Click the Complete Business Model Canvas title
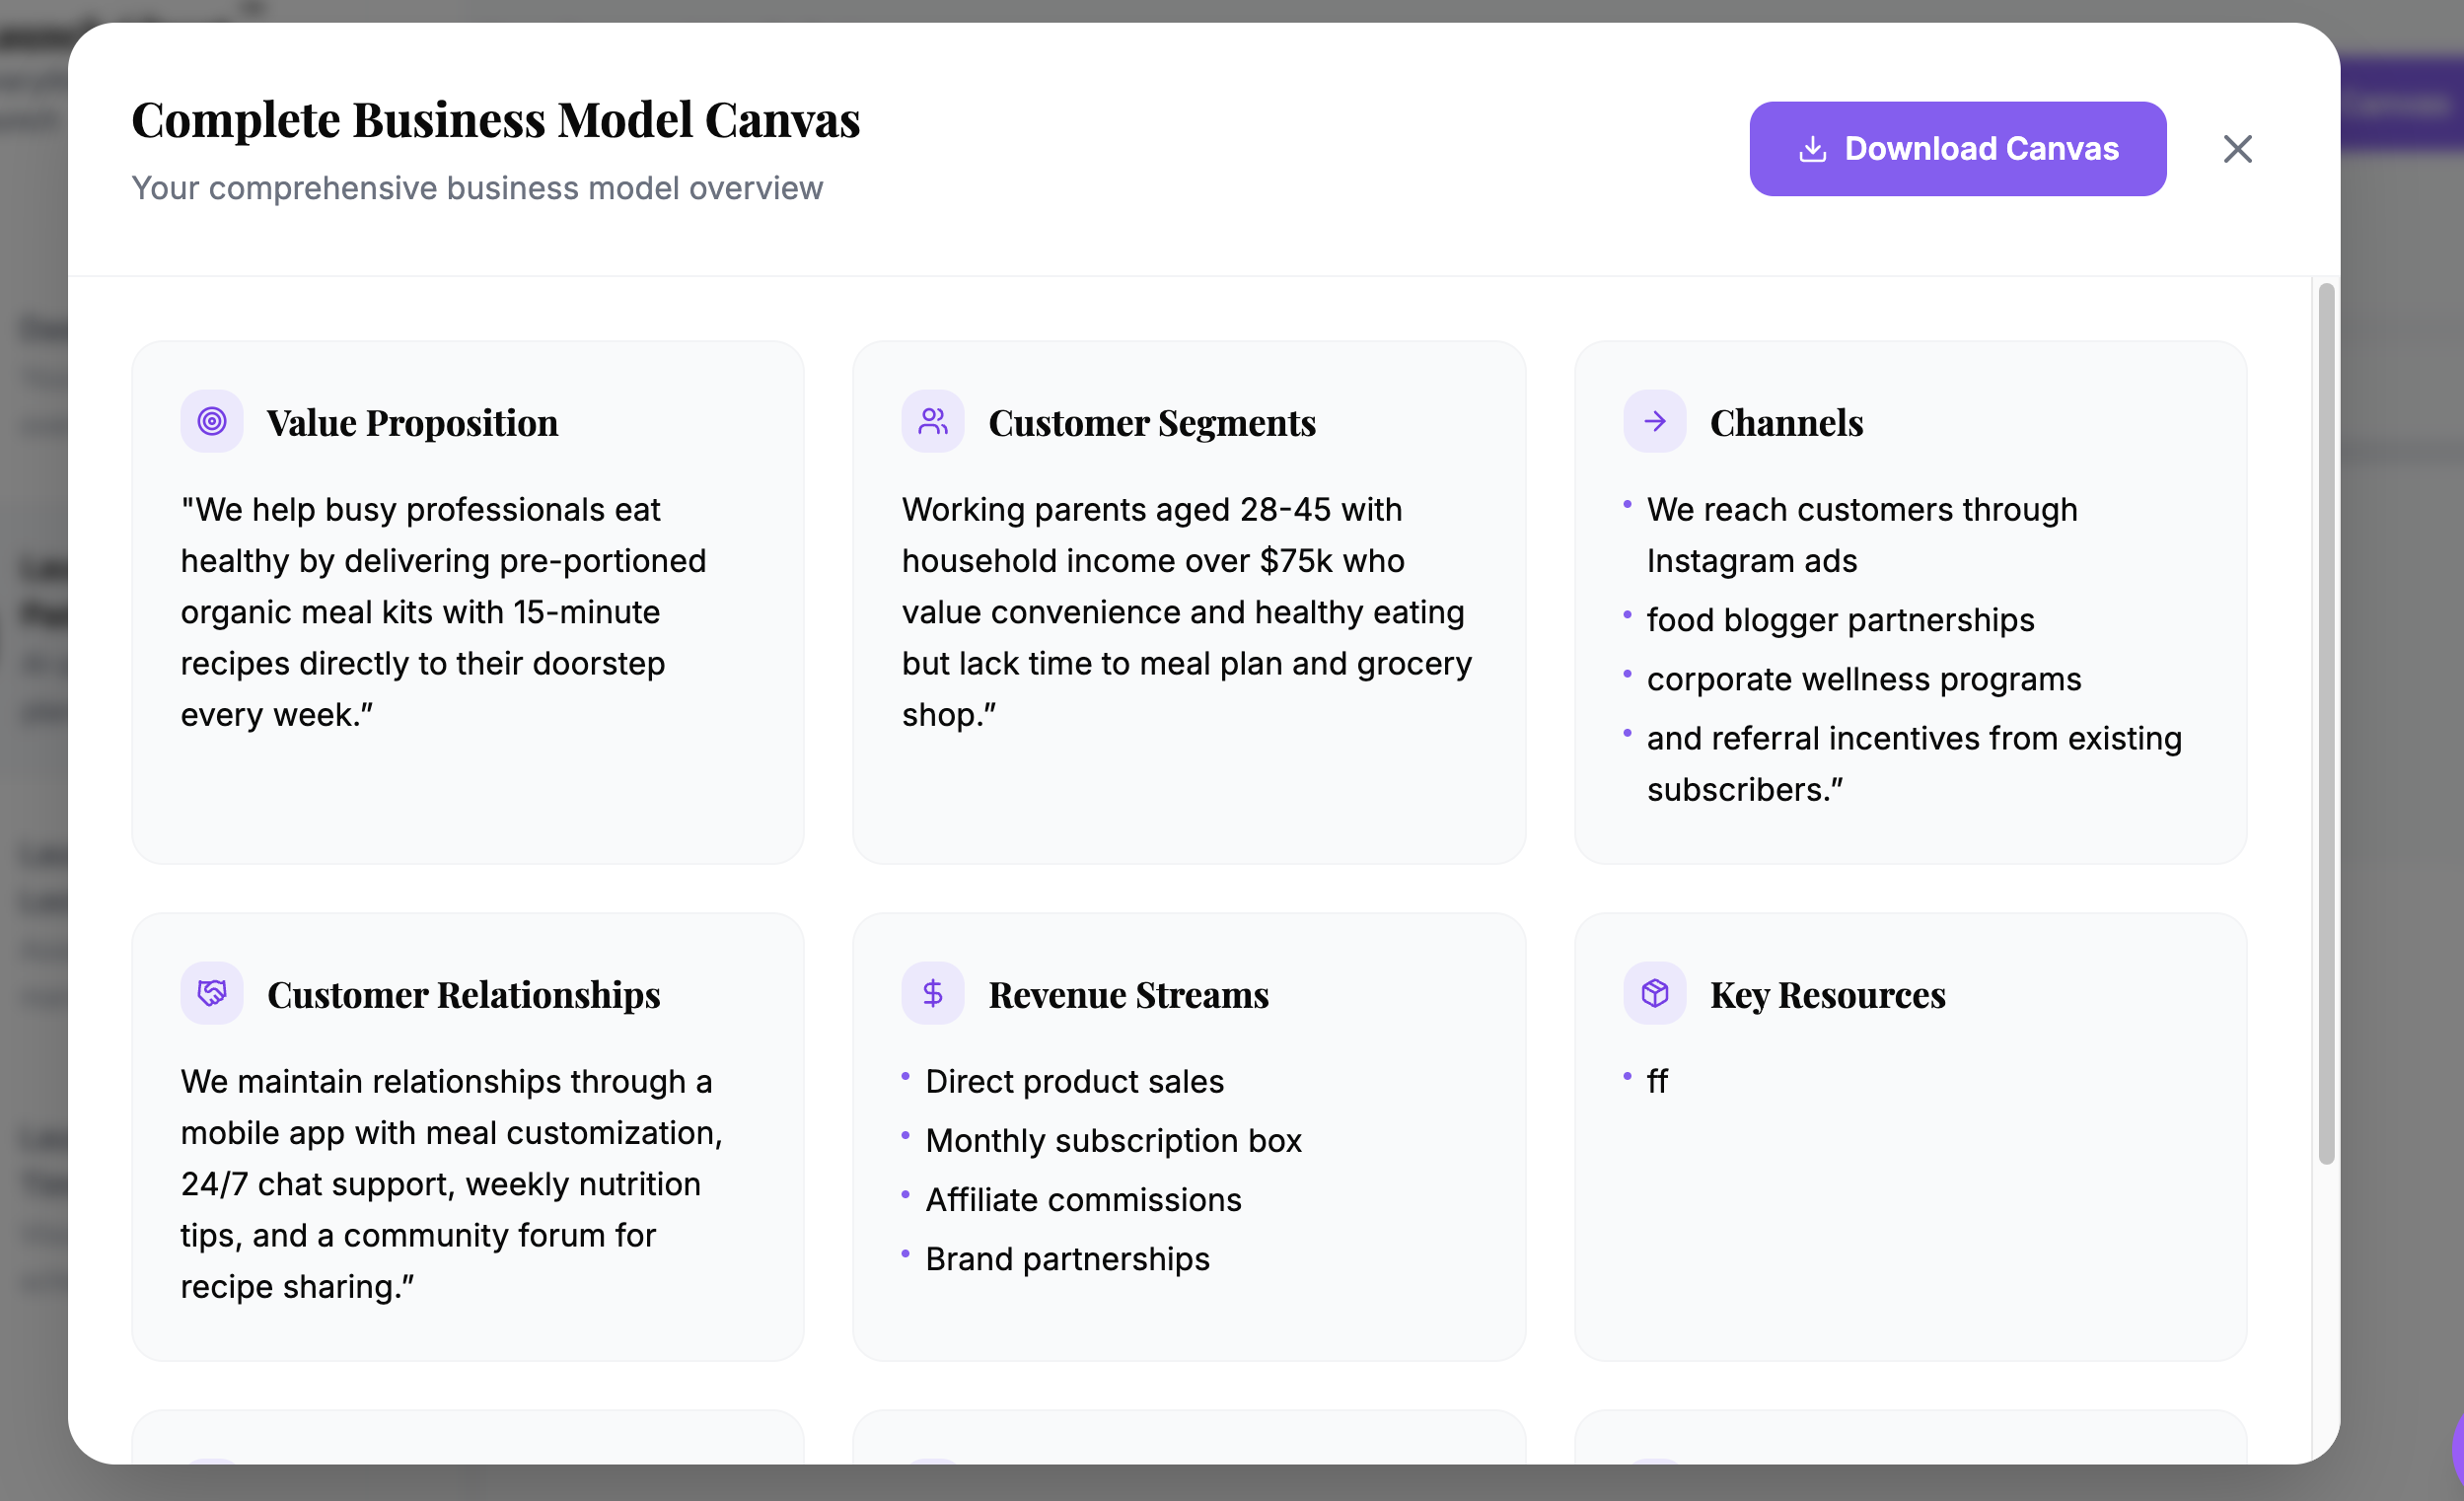This screenshot has height=1501, width=2464. point(495,120)
